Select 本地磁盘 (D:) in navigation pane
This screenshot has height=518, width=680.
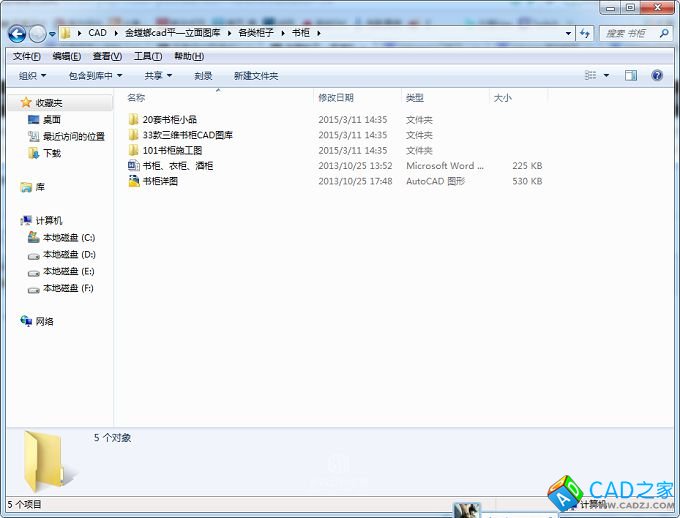(68, 255)
